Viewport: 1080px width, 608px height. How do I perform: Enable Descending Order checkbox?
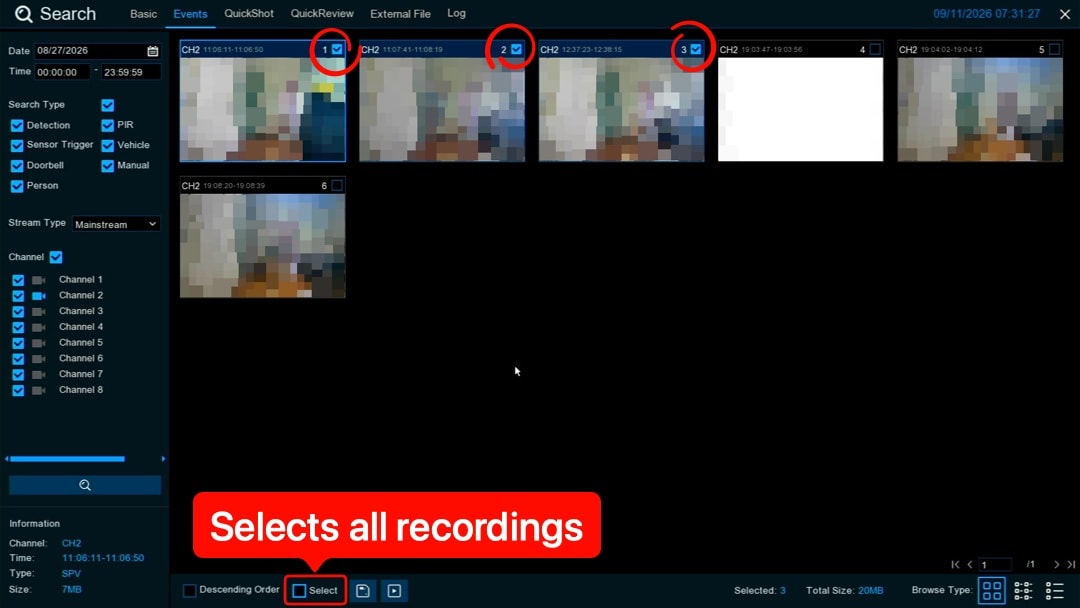pos(189,590)
